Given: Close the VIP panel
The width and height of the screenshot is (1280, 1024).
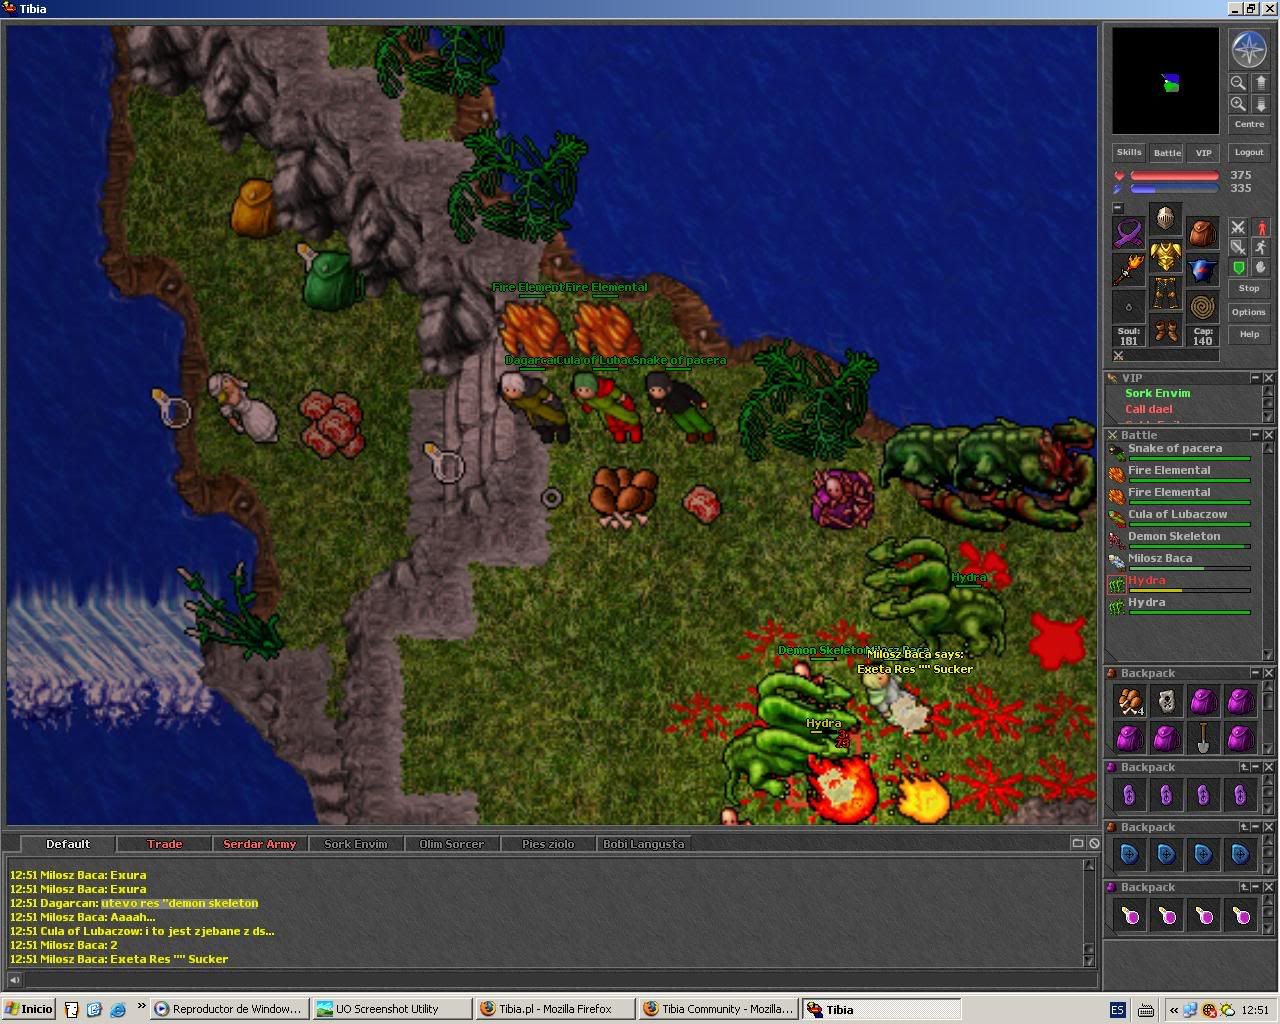Looking at the screenshot, I should pyautogui.click(x=1268, y=378).
